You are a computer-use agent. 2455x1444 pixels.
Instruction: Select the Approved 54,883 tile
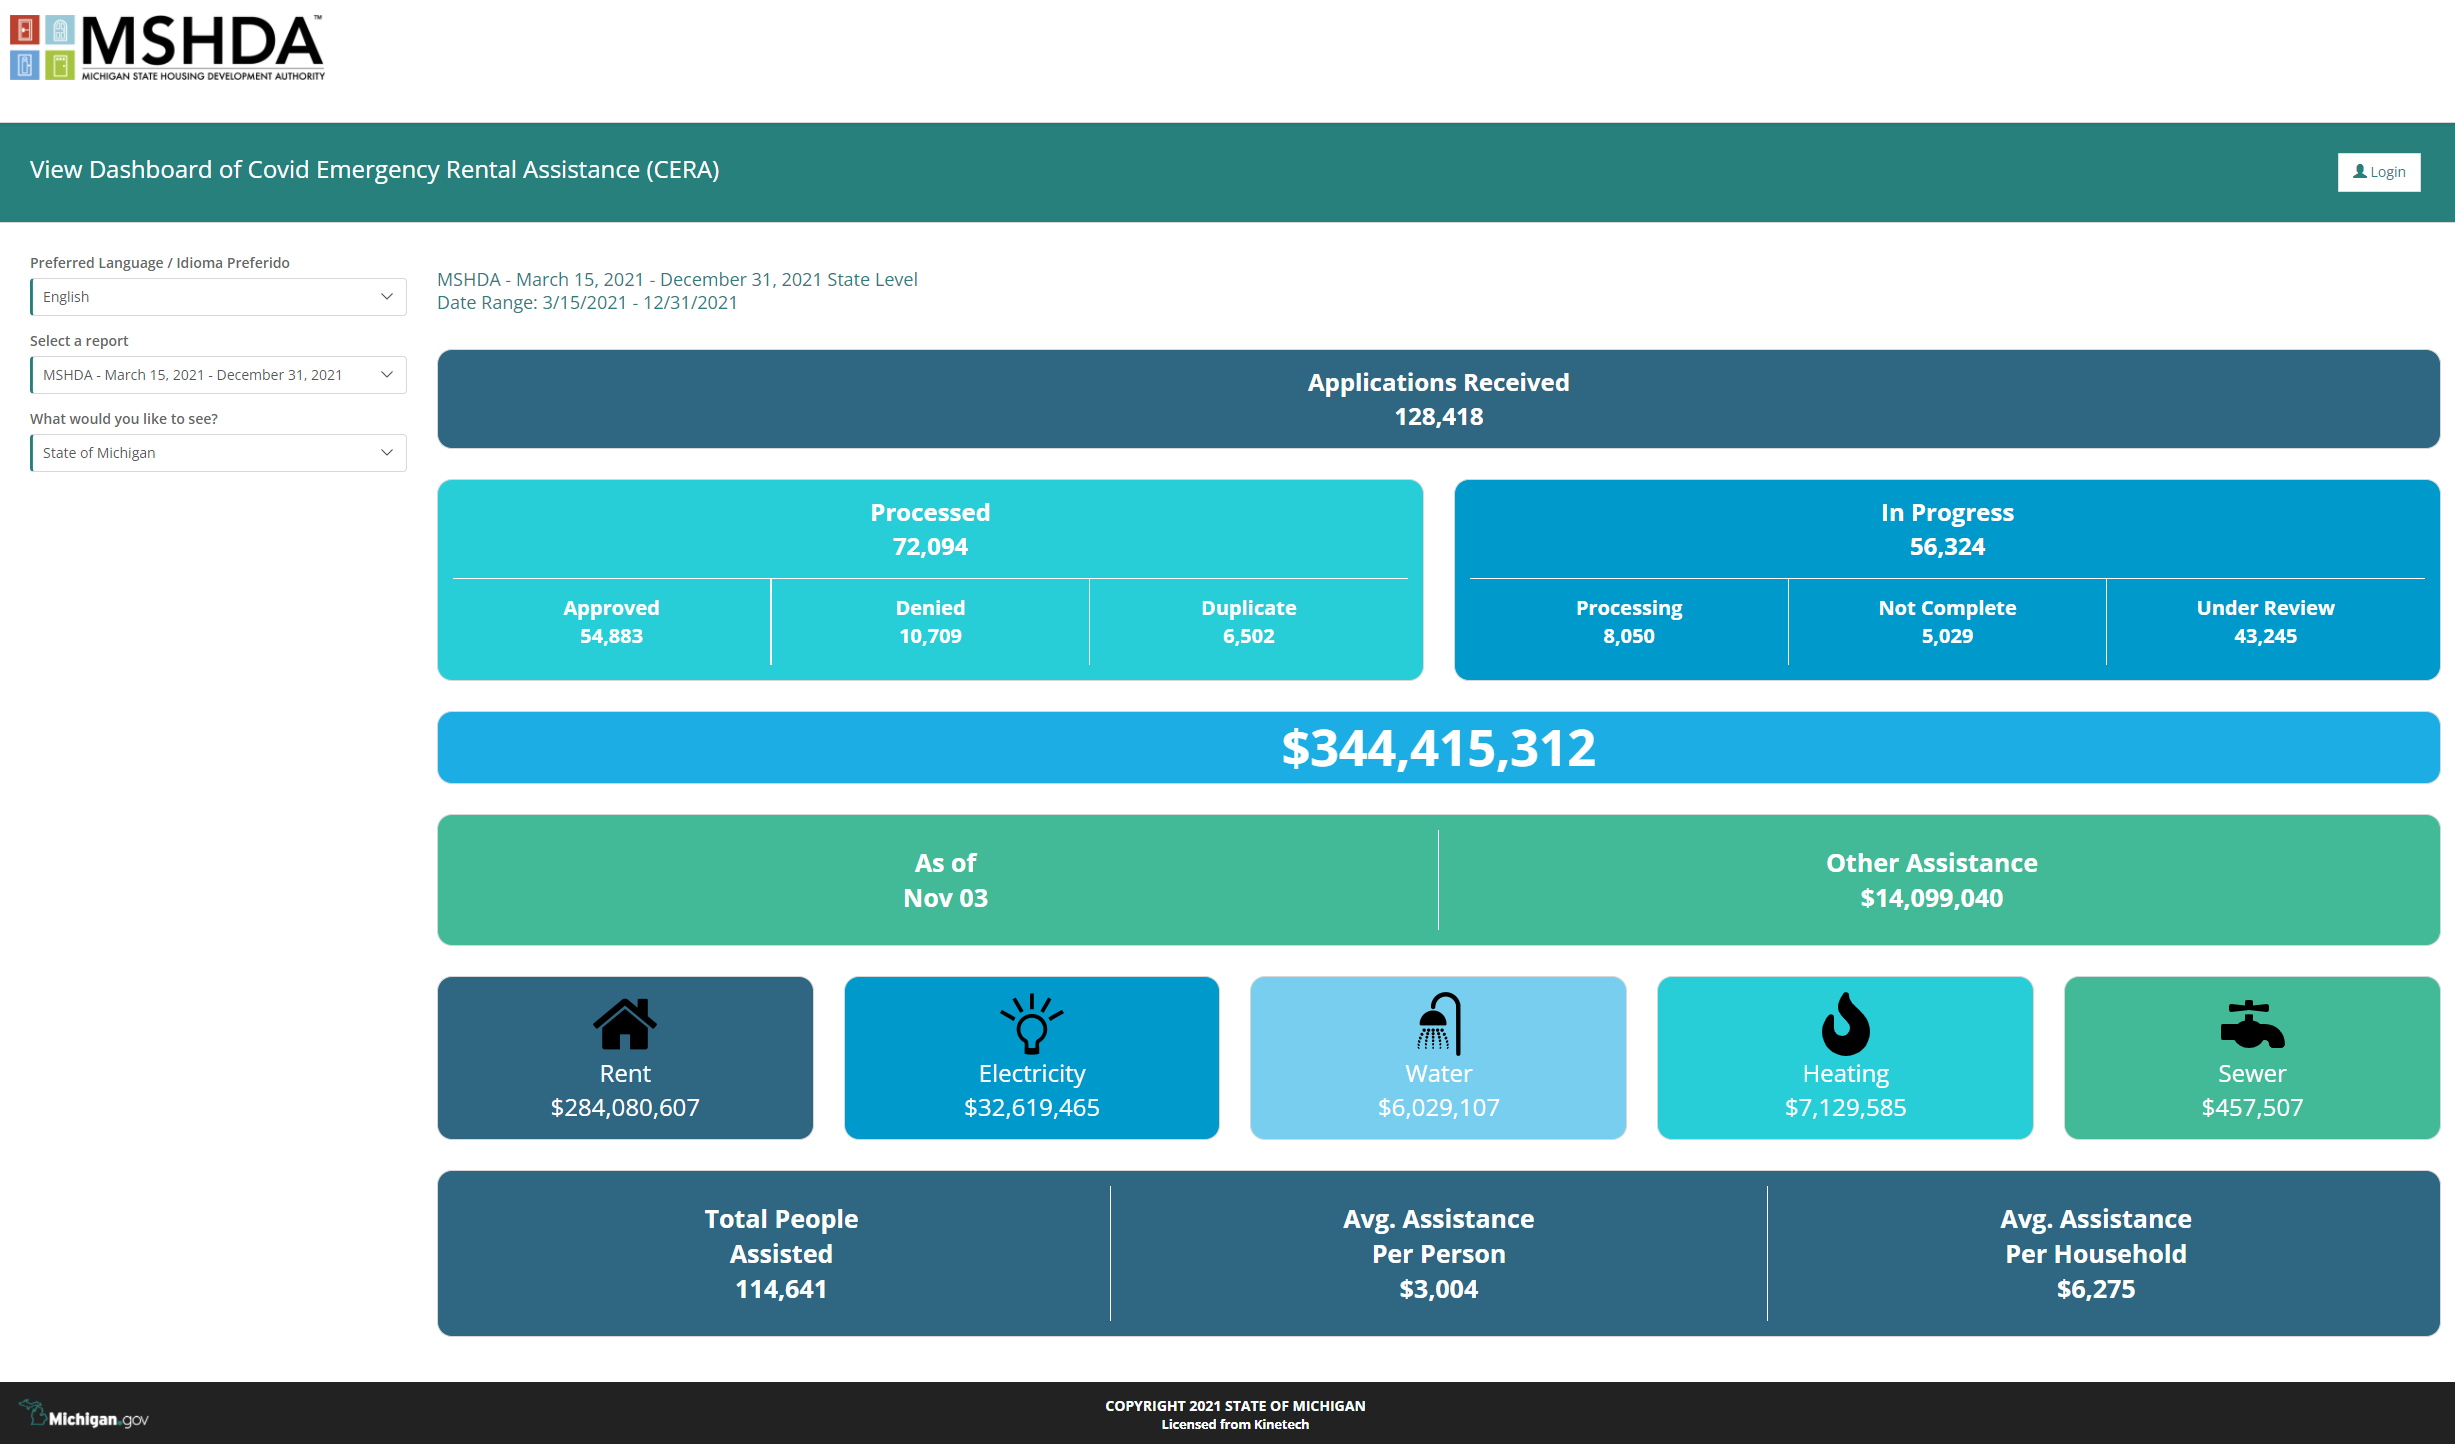611,622
